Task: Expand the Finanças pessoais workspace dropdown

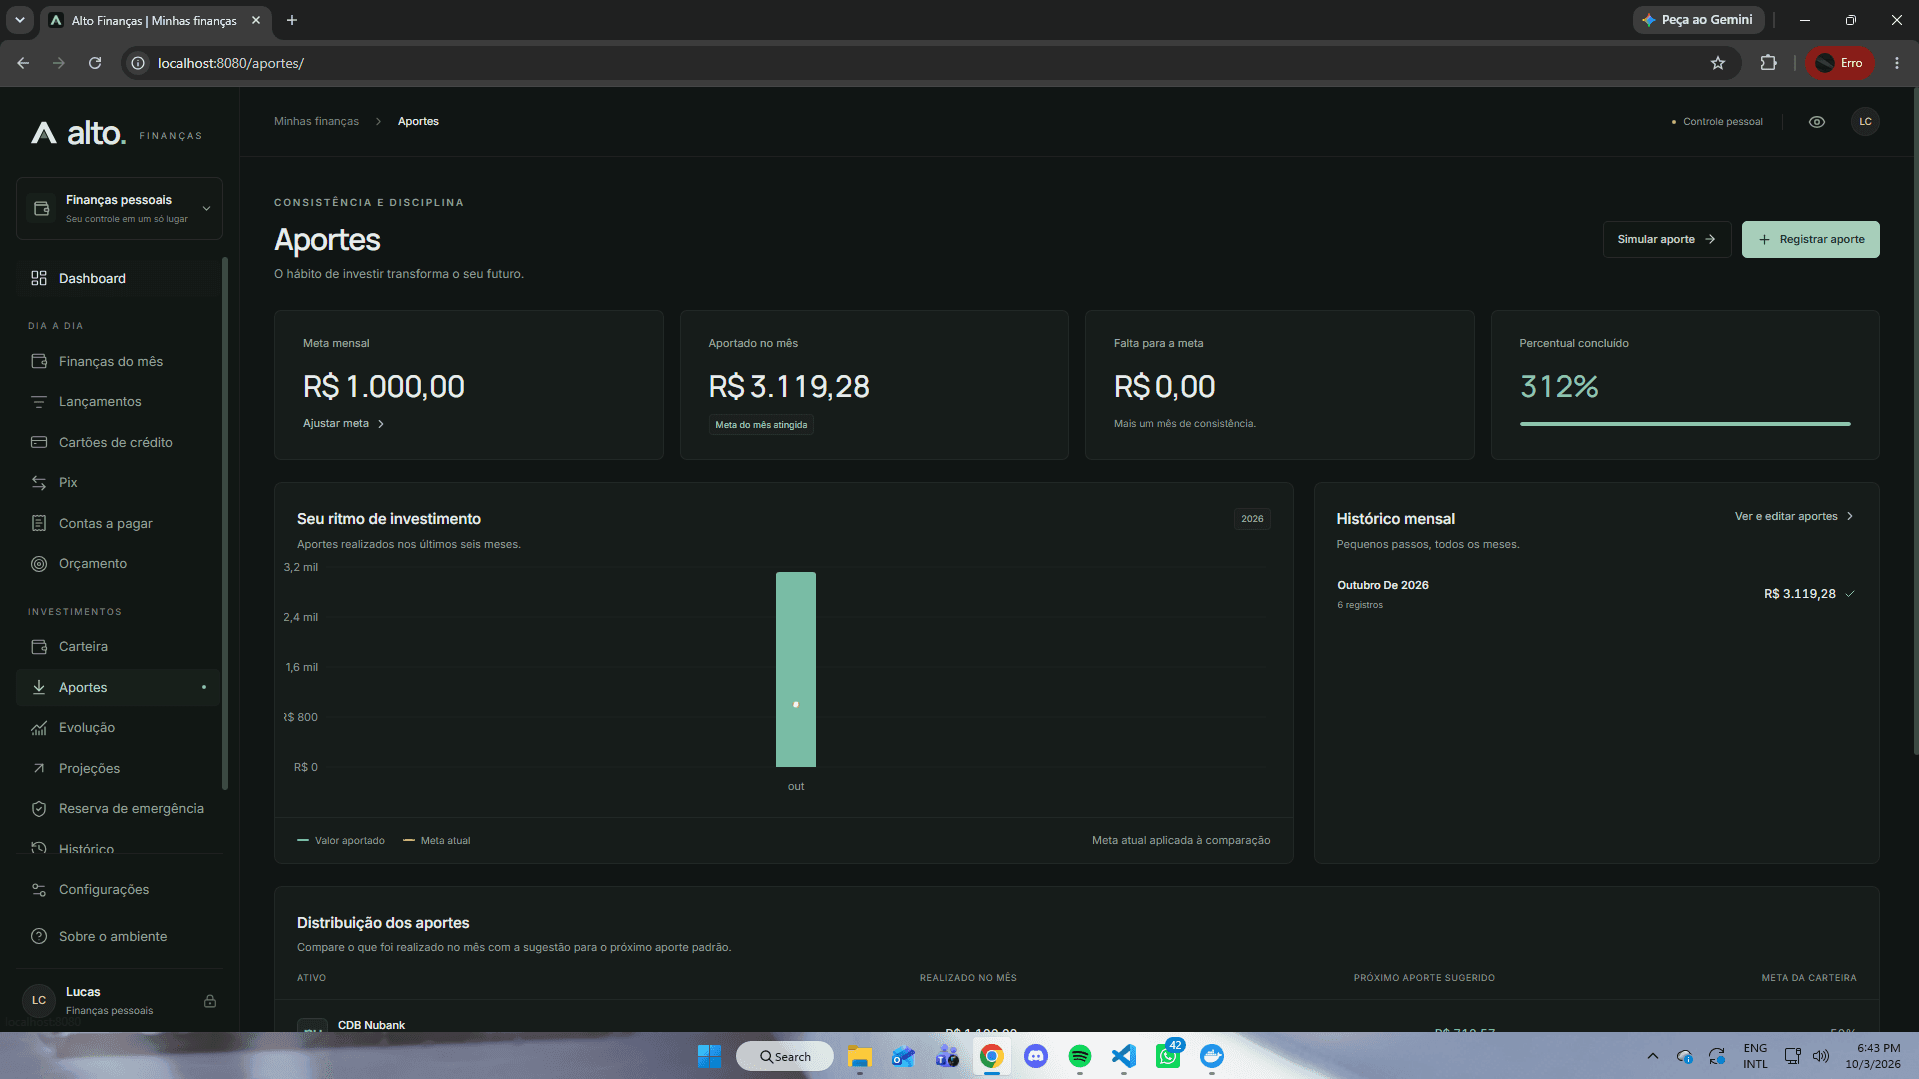Action: pos(119,208)
